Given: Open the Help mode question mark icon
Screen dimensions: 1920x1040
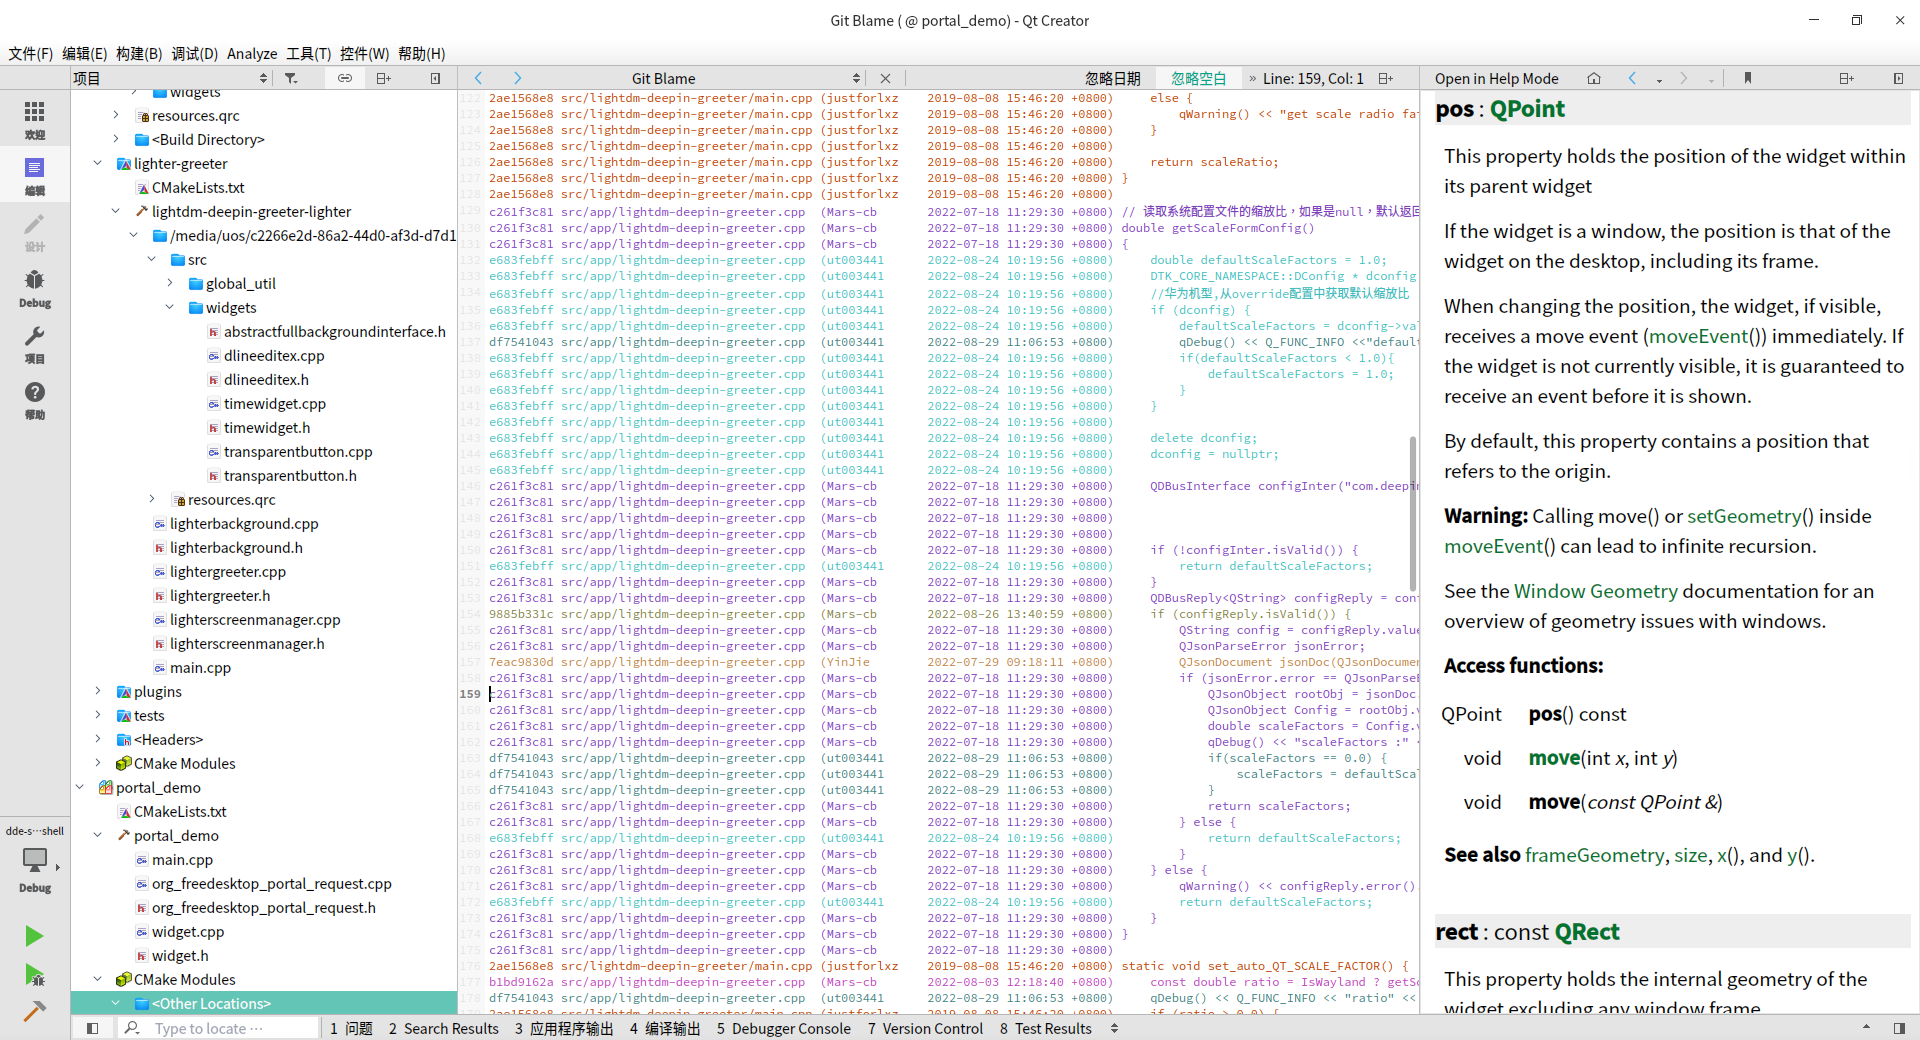Looking at the screenshot, I should coord(34,399).
